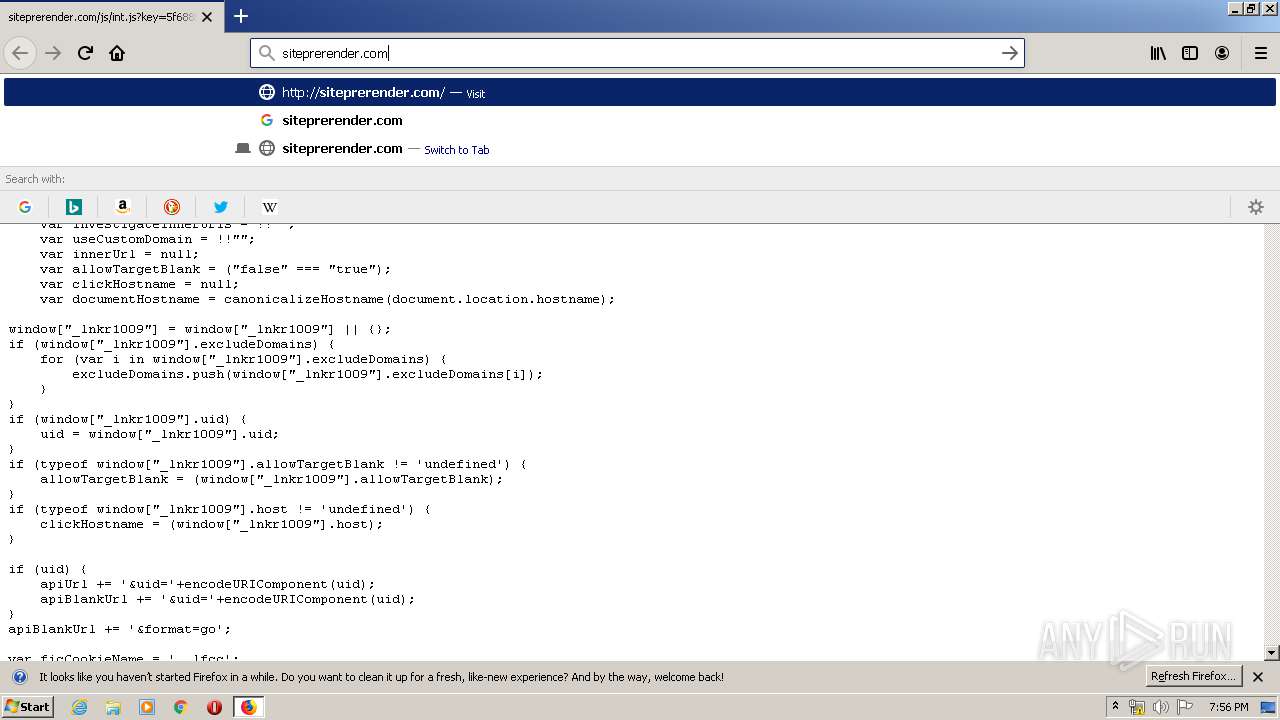Open the Firefox account icon
This screenshot has height=720, width=1280.
pyautogui.click(x=1222, y=53)
